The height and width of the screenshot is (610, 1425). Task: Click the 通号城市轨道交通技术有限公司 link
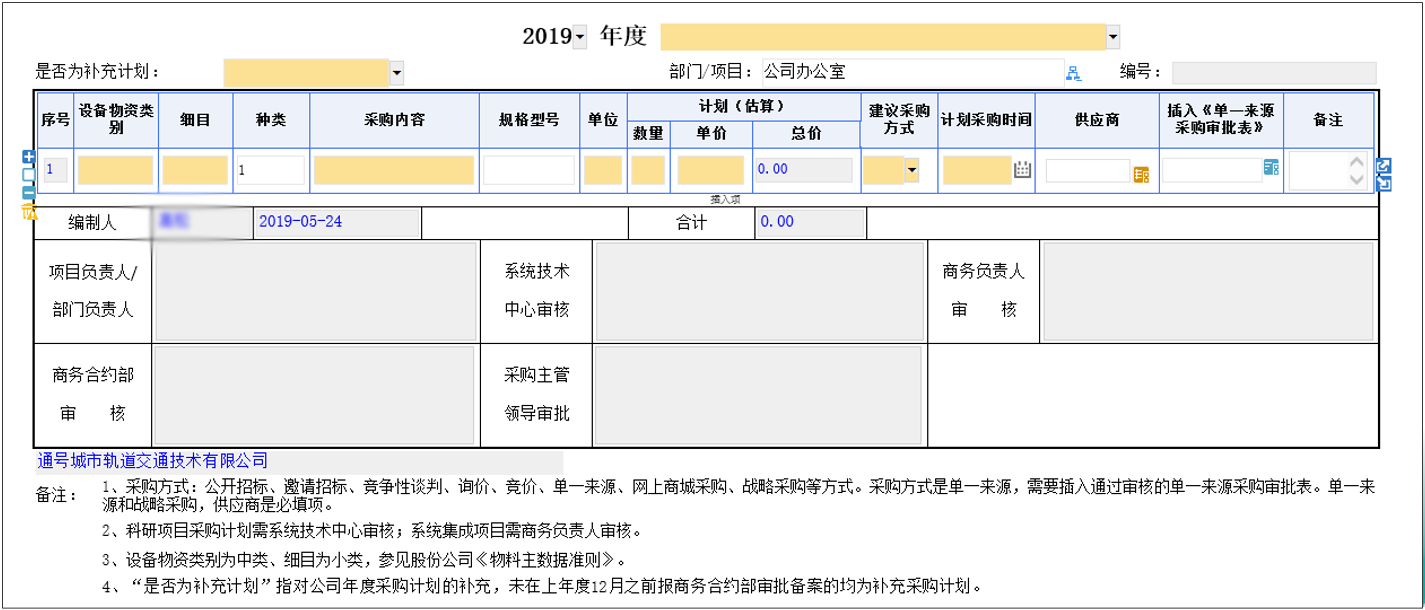(153, 460)
